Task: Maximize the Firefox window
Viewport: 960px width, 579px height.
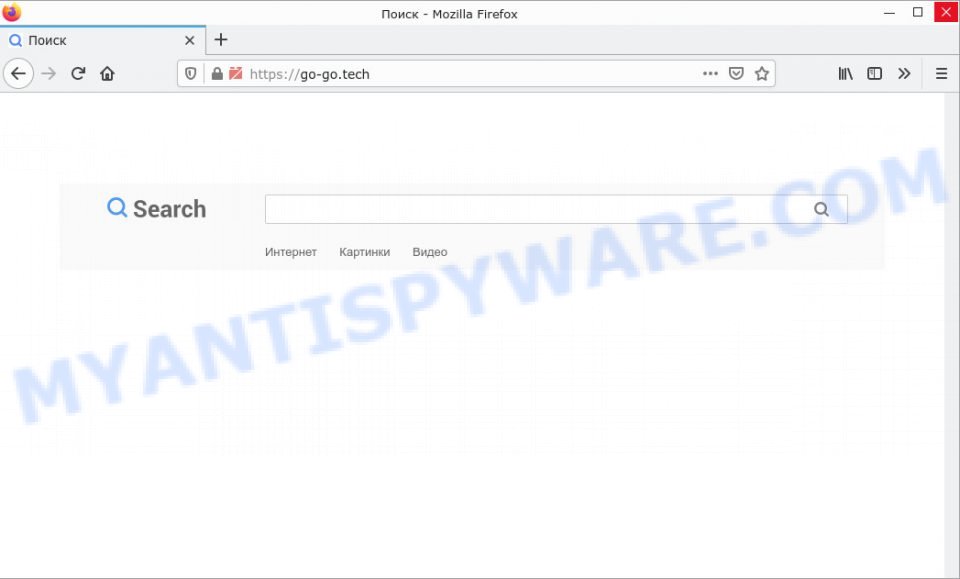Action: [x=918, y=13]
